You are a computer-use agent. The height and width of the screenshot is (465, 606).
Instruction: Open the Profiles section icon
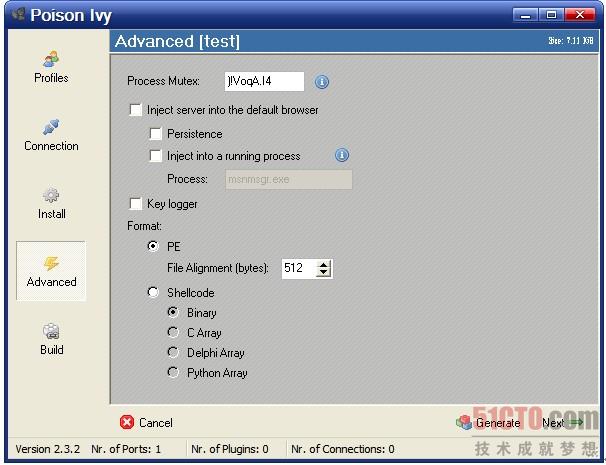51,59
